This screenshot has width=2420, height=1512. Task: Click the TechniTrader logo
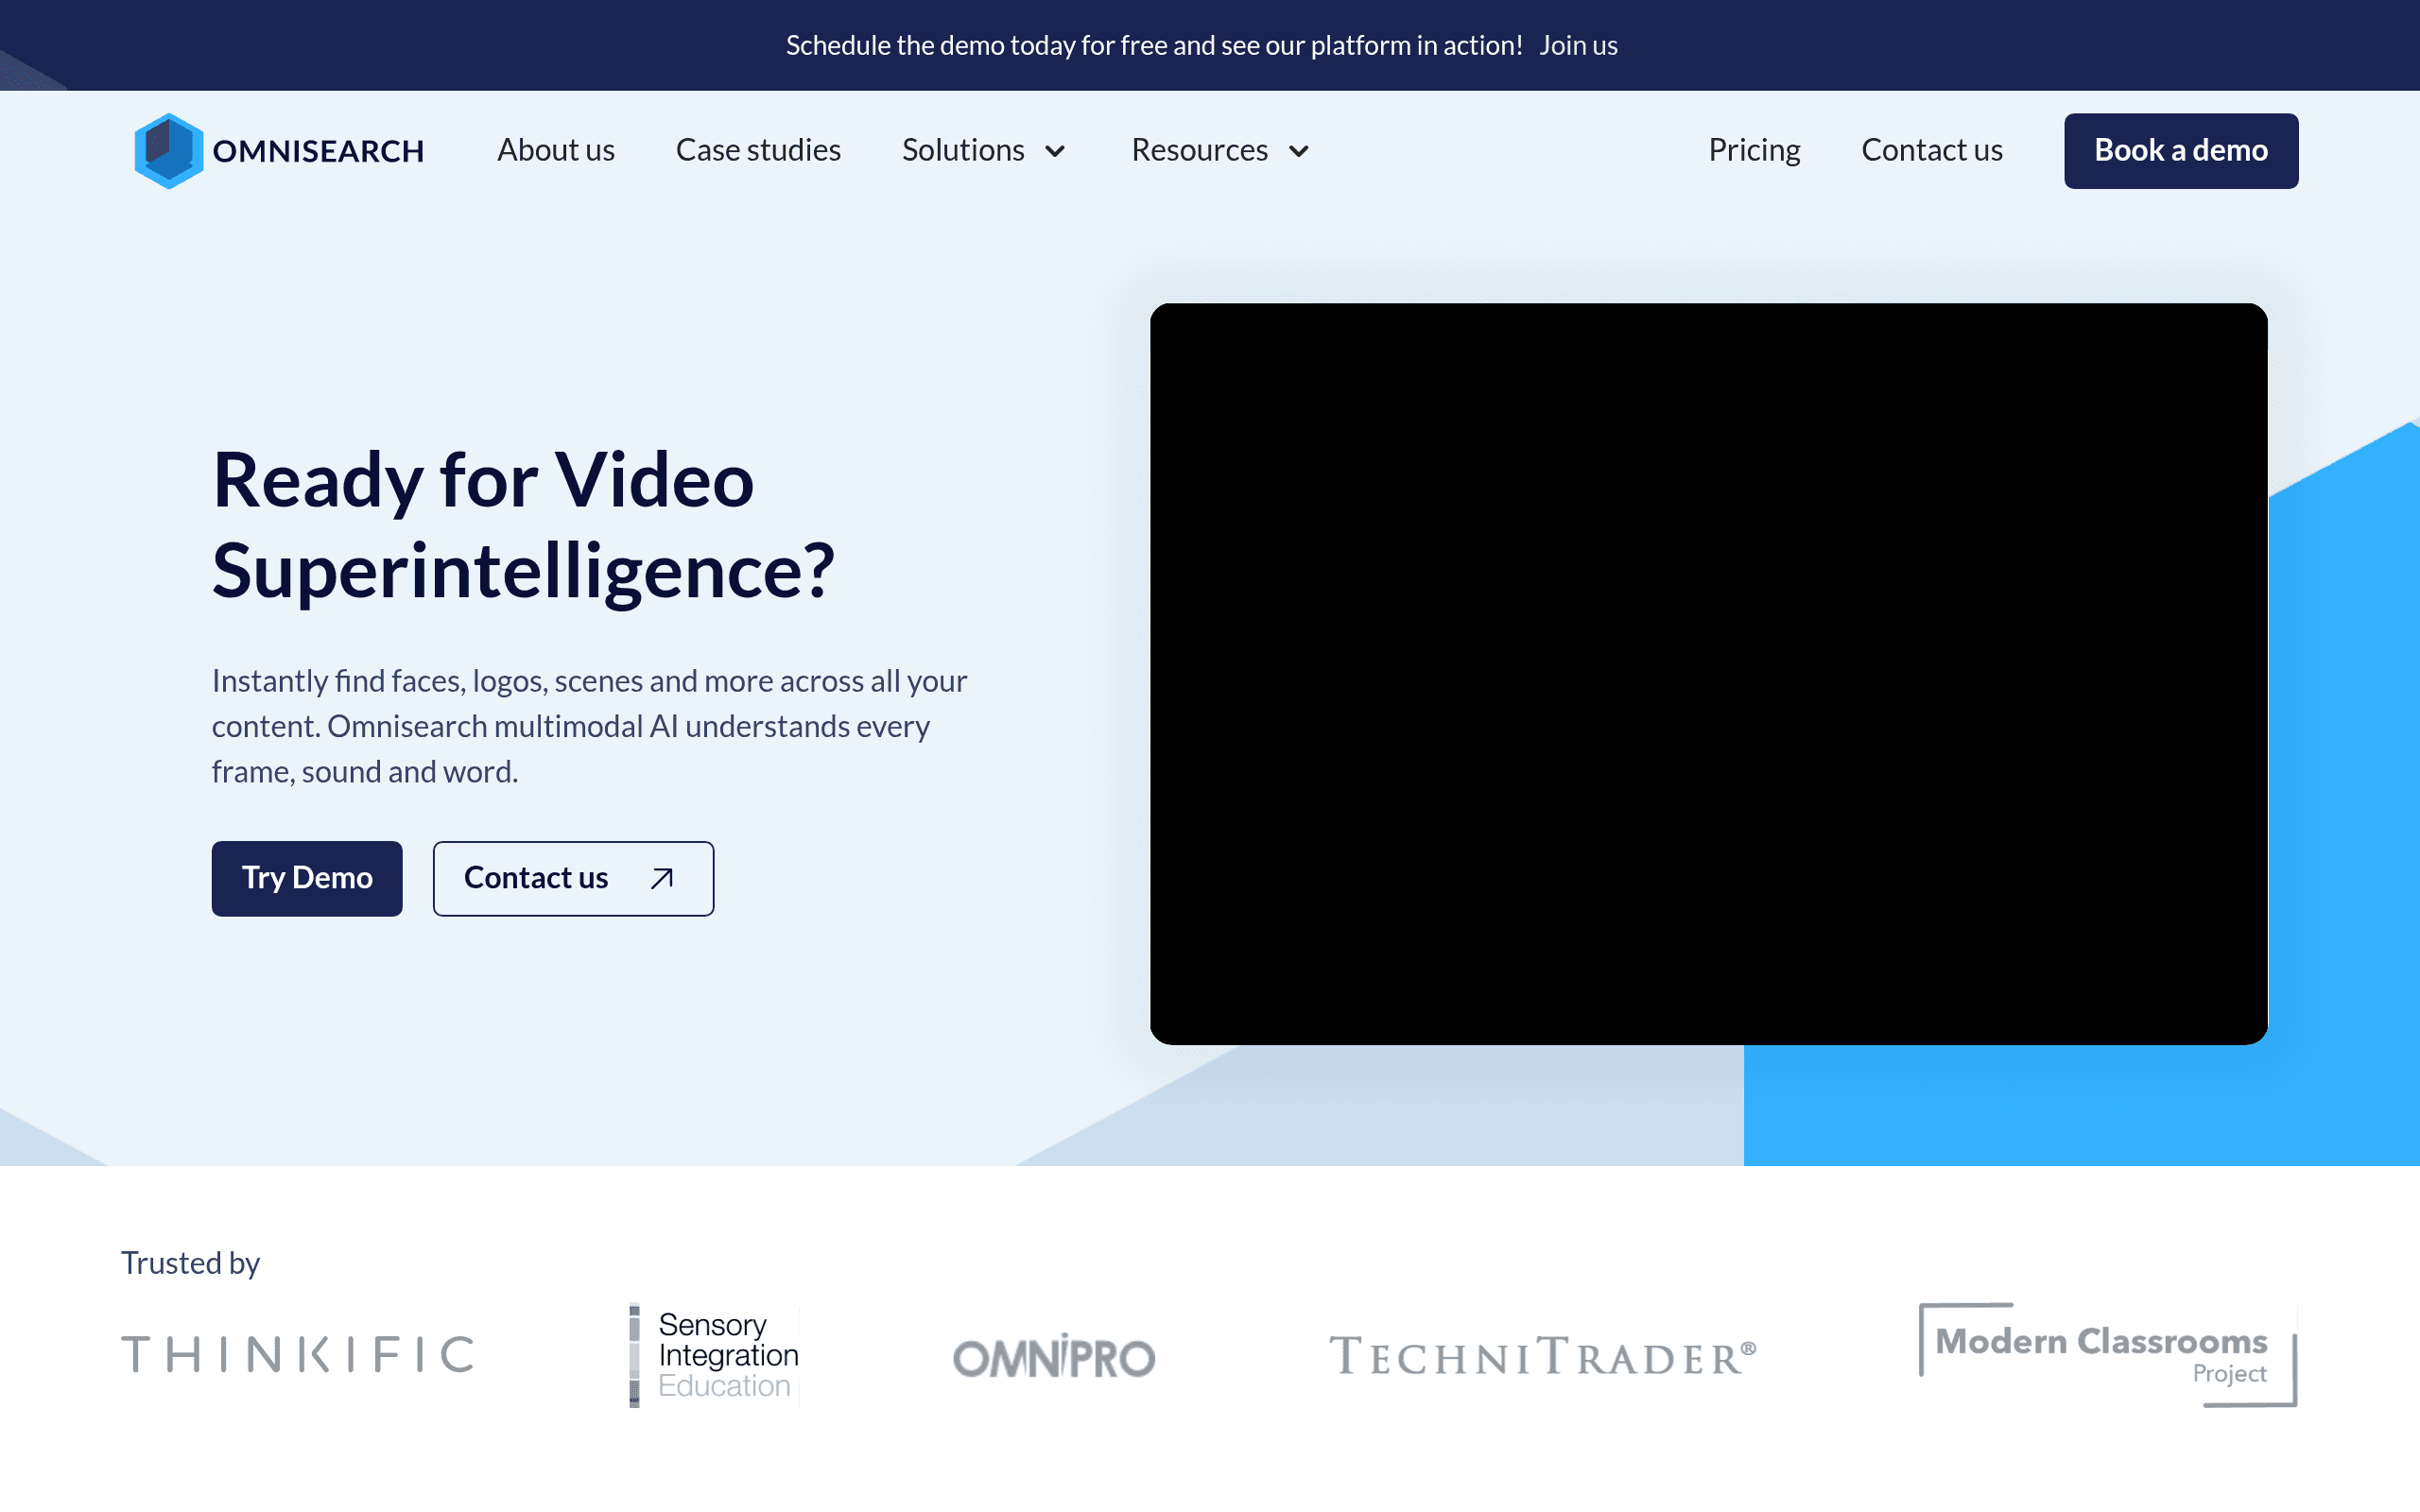(x=1542, y=1356)
